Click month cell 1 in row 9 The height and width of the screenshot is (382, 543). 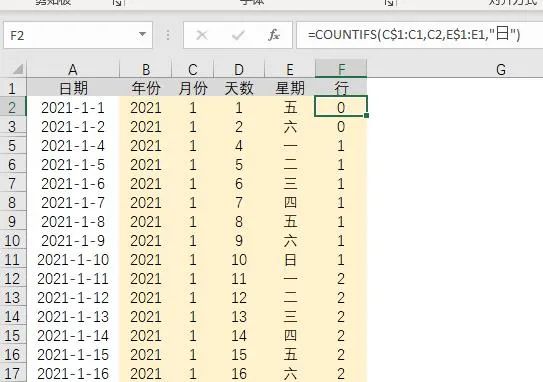[x=193, y=222]
